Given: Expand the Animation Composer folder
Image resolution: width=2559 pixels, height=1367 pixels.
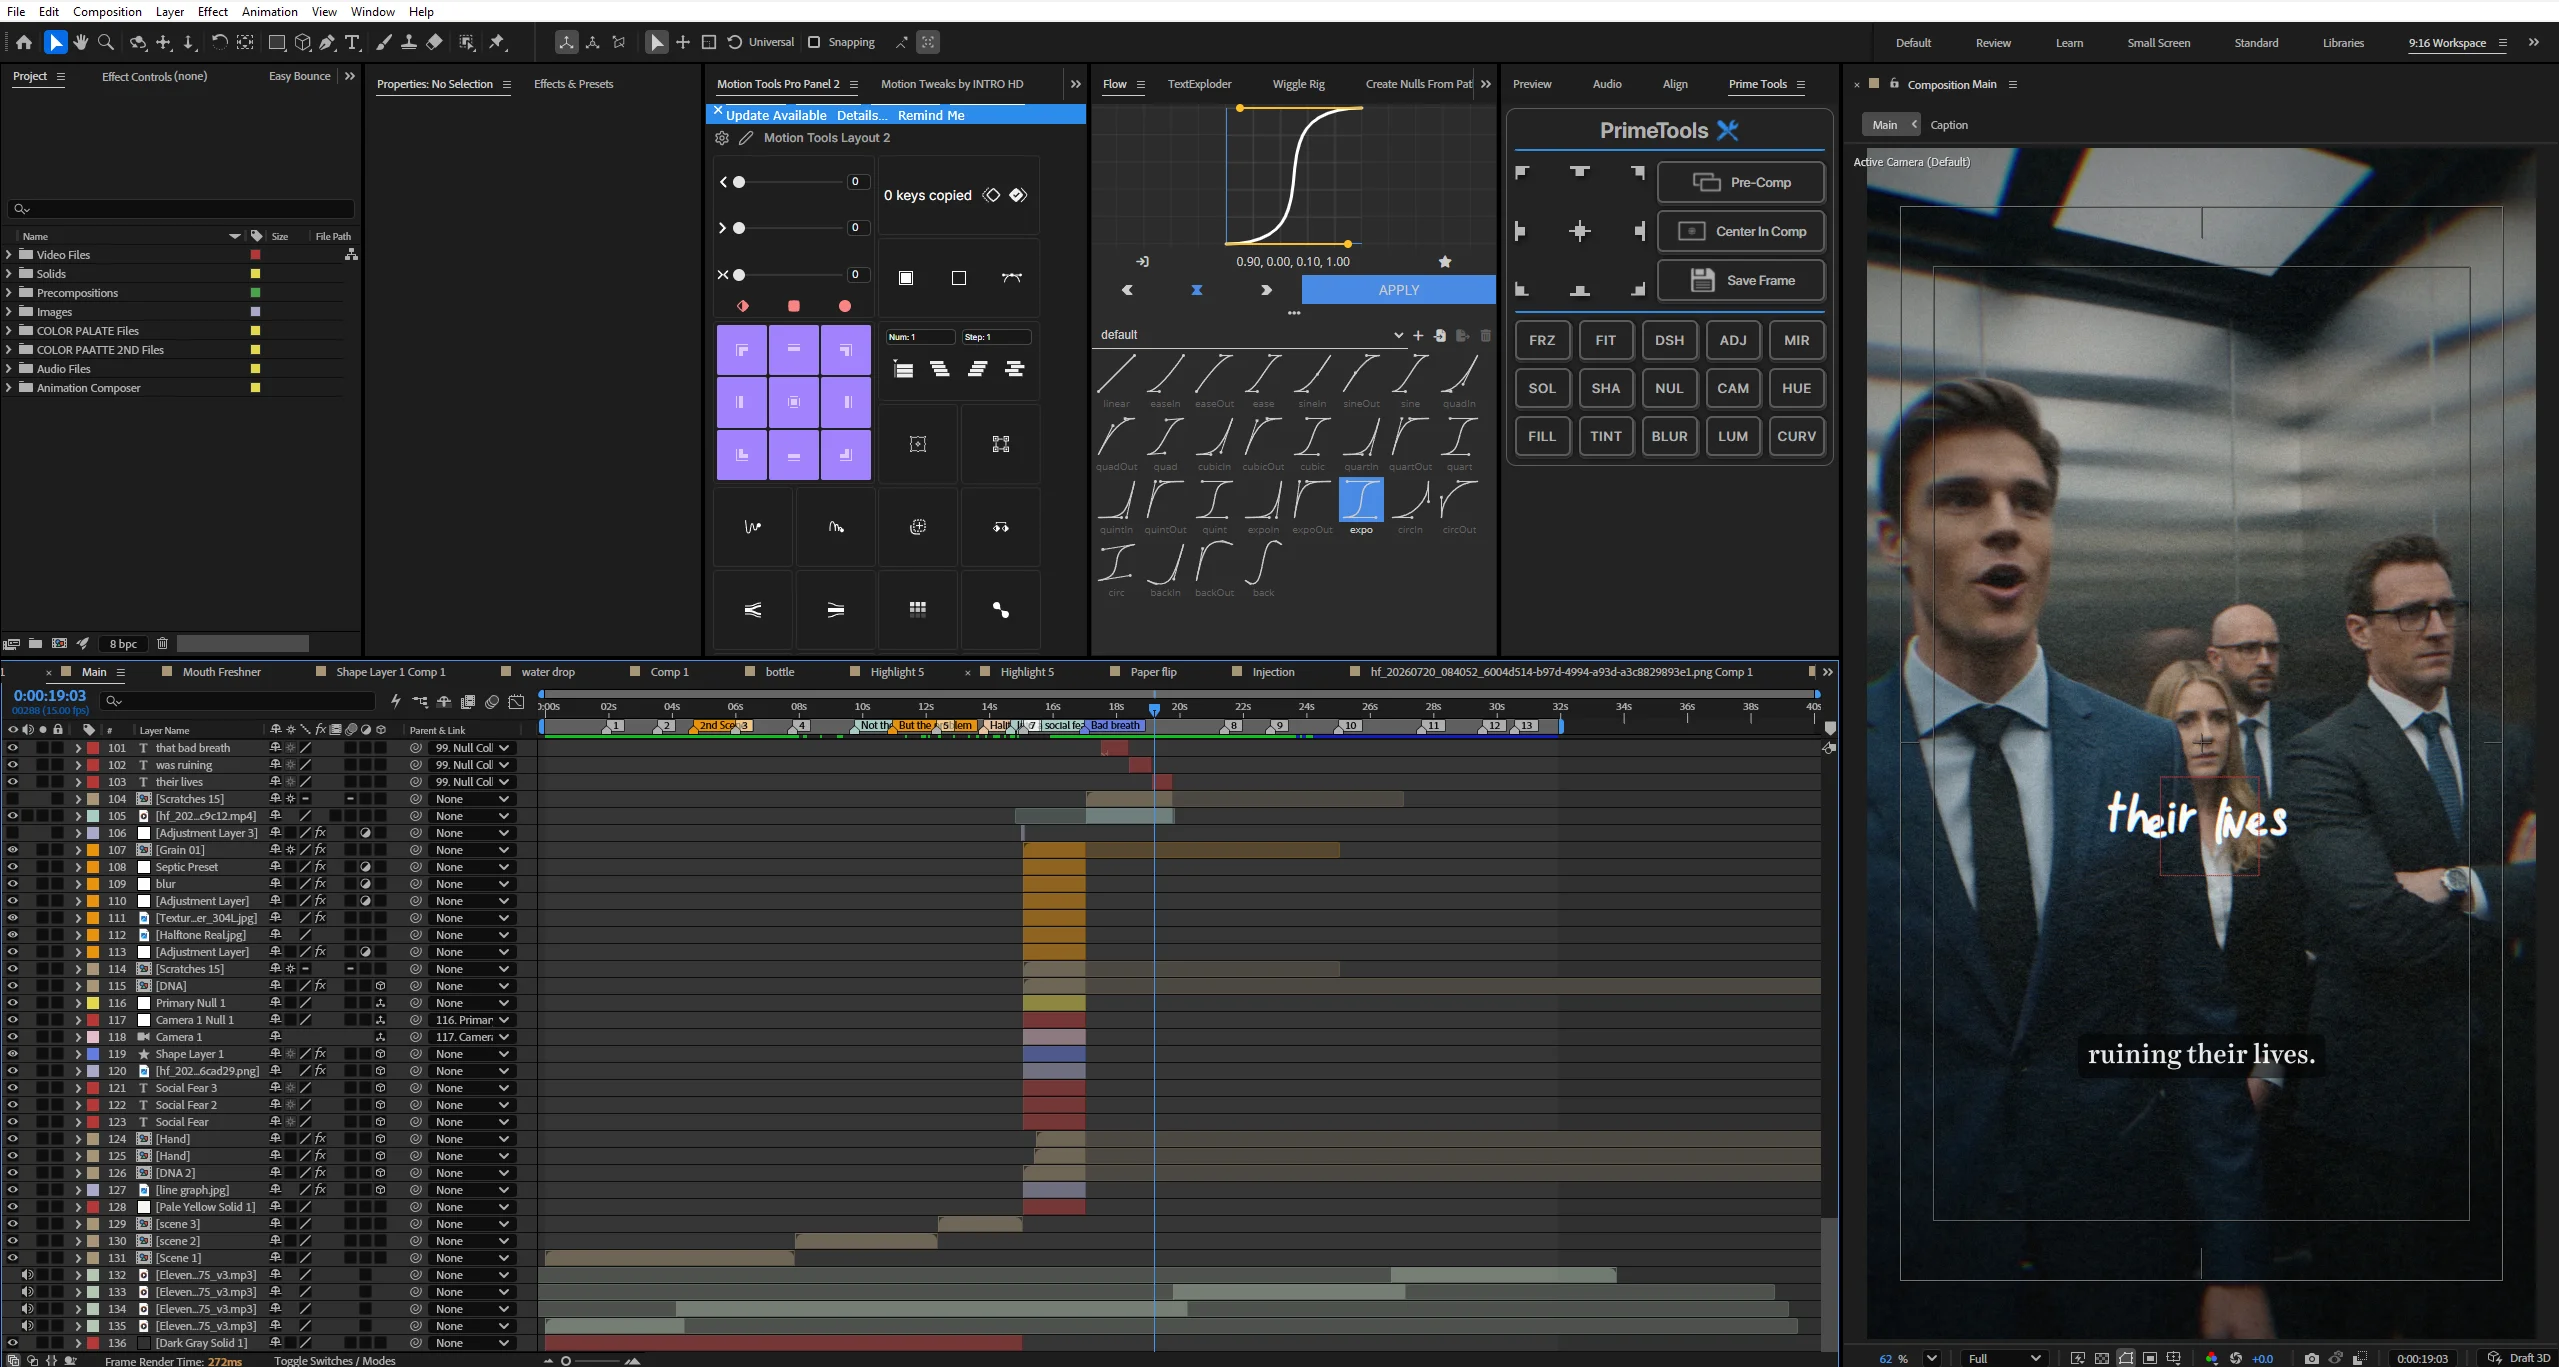Looking at the screenshot, I should click(9, 388).
